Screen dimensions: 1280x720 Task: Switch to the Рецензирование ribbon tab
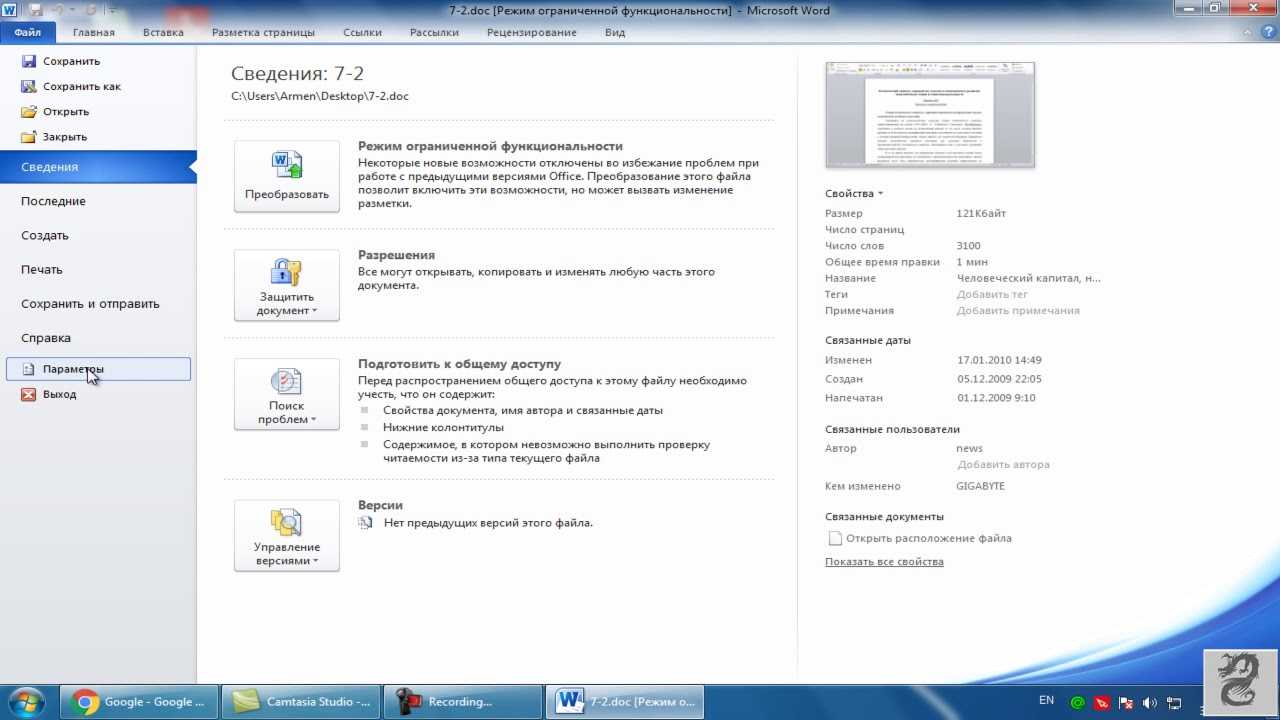tap(532, 32)
